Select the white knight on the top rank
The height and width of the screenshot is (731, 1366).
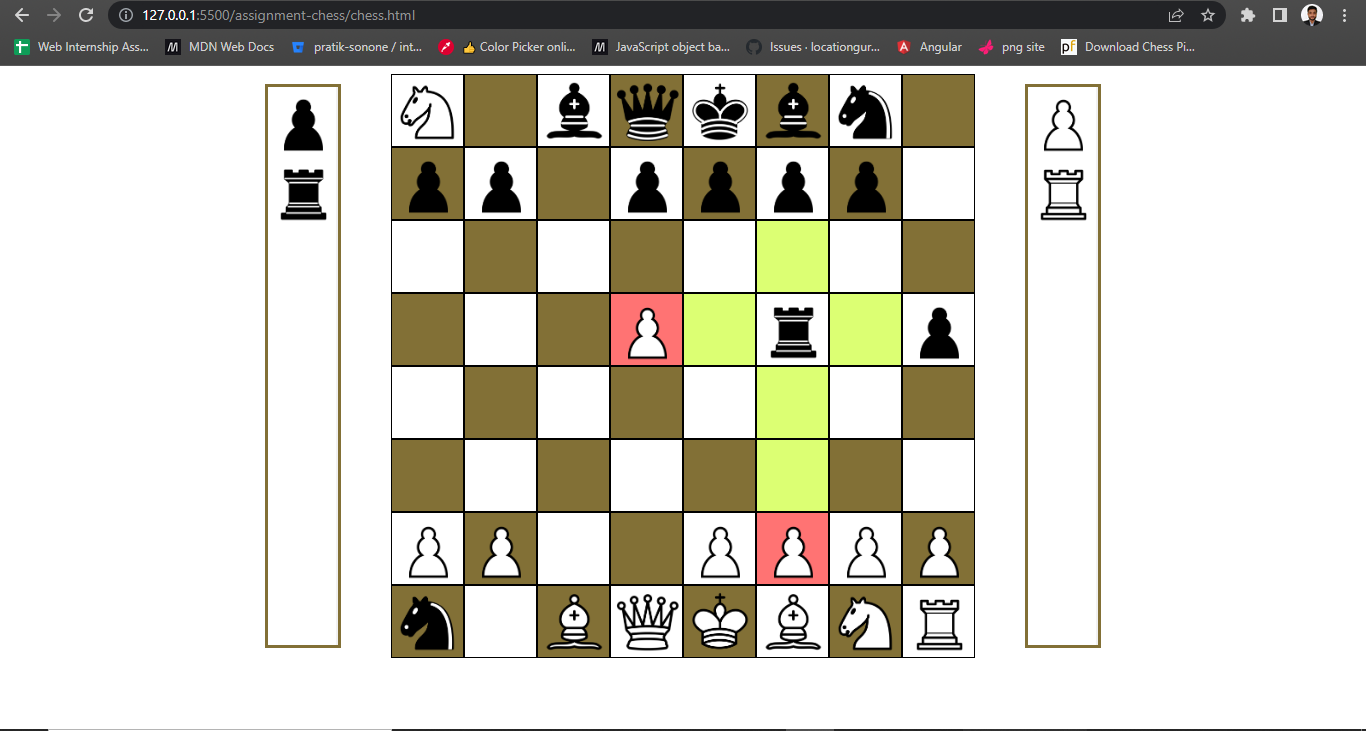pos(427,110)
